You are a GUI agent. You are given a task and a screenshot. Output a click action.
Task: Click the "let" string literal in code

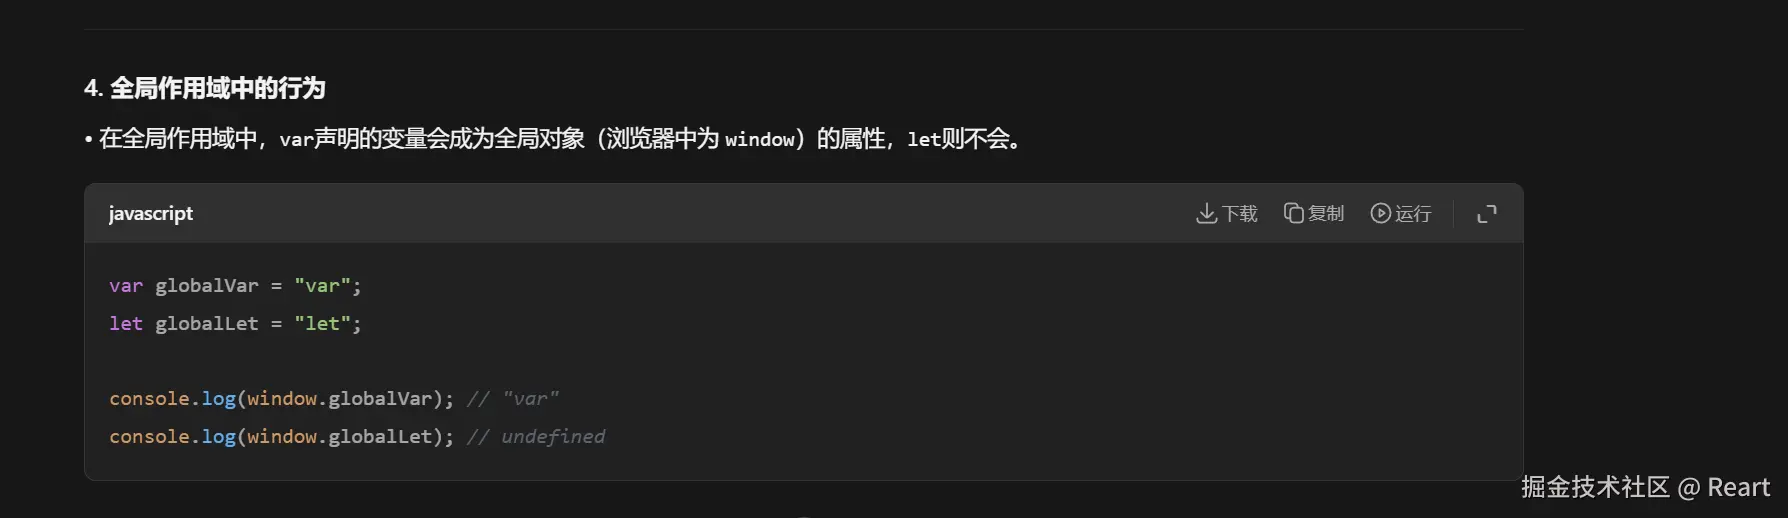click(x=322, y=324)
